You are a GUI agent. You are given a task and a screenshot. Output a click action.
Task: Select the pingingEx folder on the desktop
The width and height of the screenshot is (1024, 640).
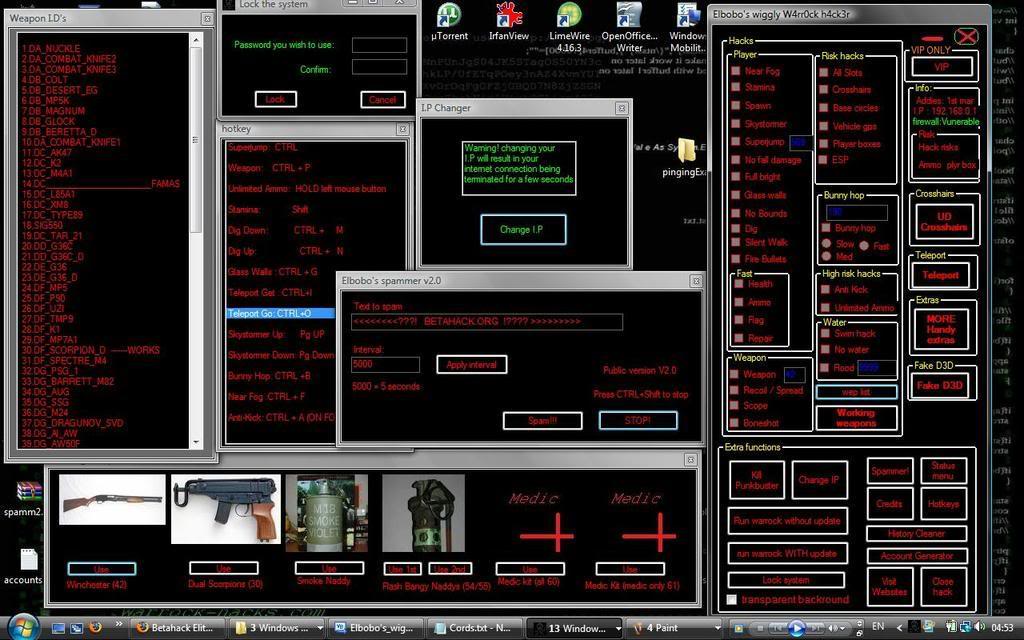pos(686,157)
